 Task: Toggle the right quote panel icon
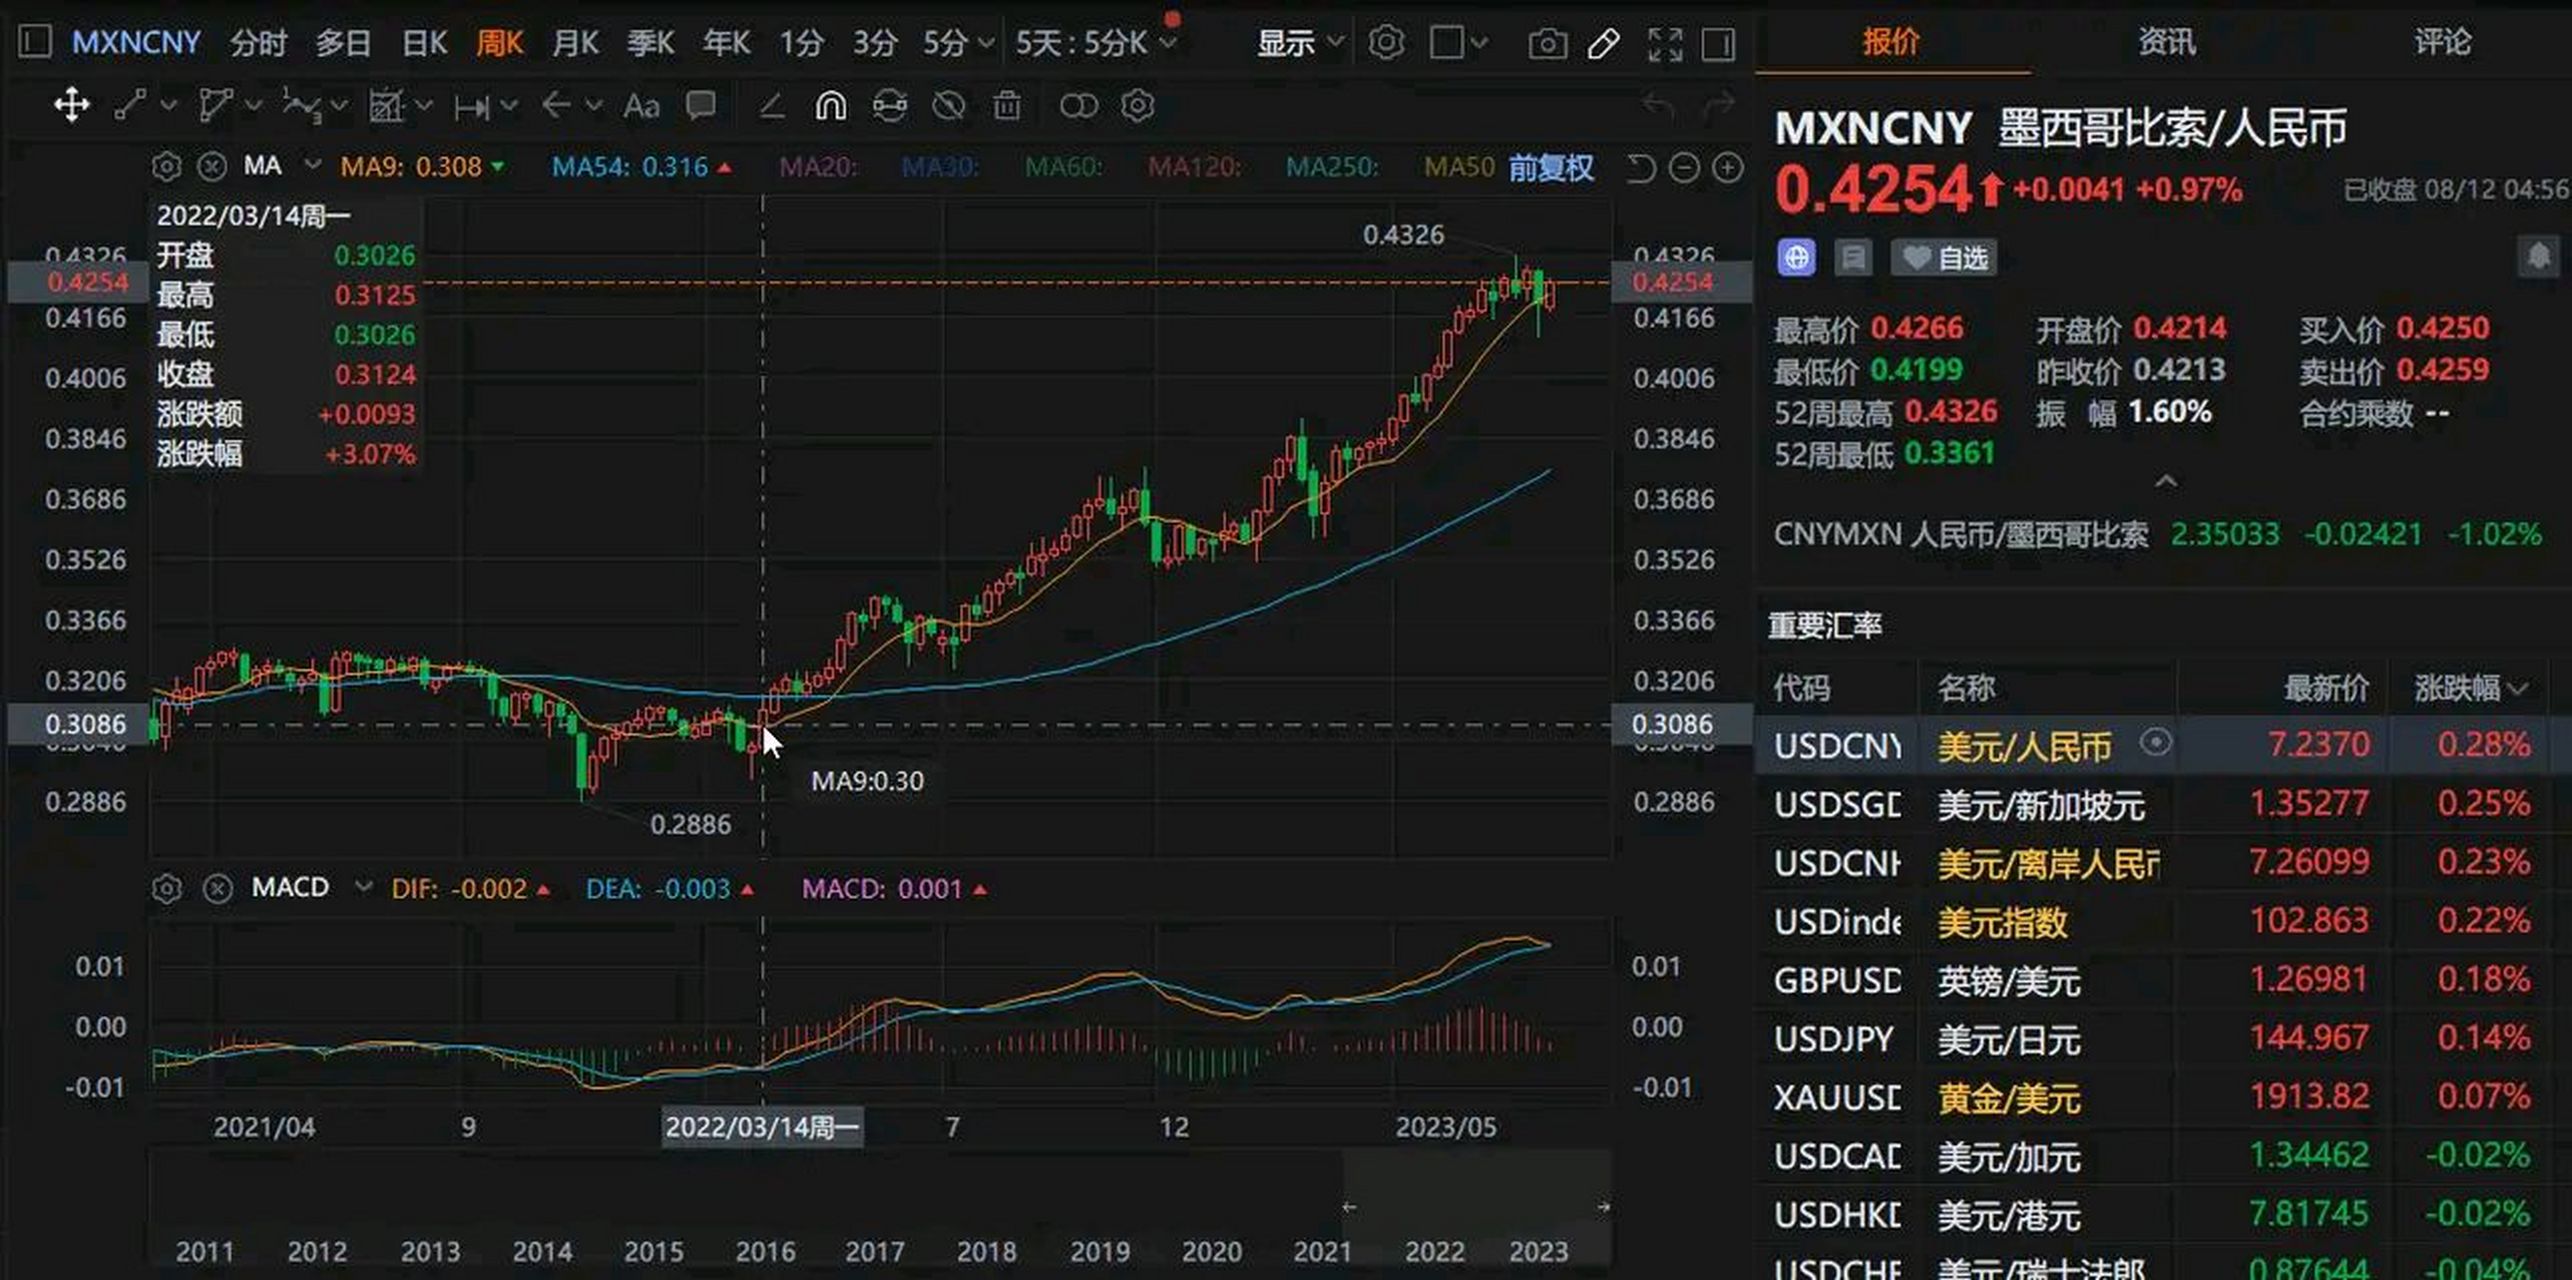point(1718,43)
